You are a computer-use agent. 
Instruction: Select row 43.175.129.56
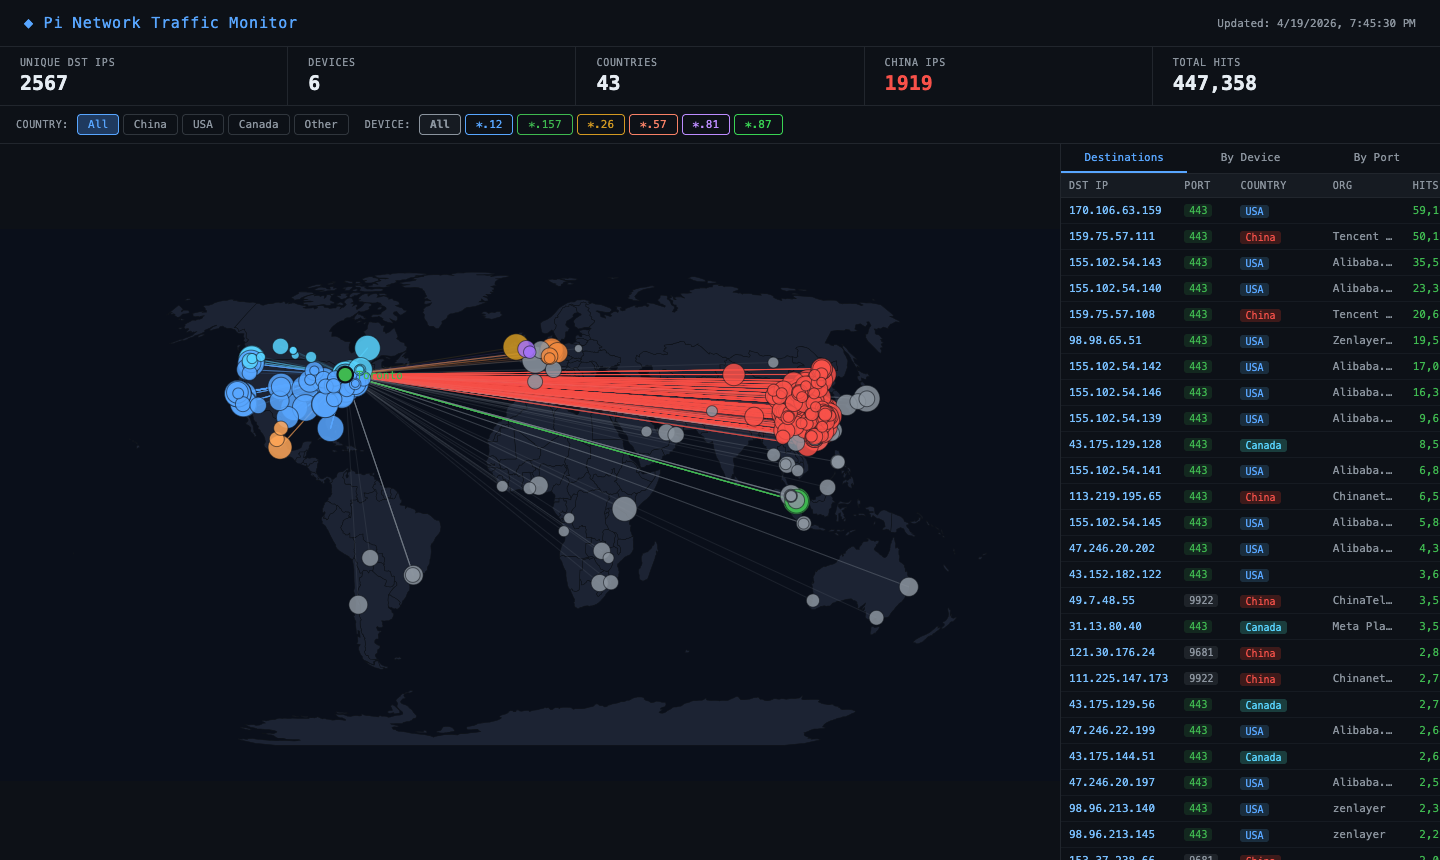(x=1250, y=705)
